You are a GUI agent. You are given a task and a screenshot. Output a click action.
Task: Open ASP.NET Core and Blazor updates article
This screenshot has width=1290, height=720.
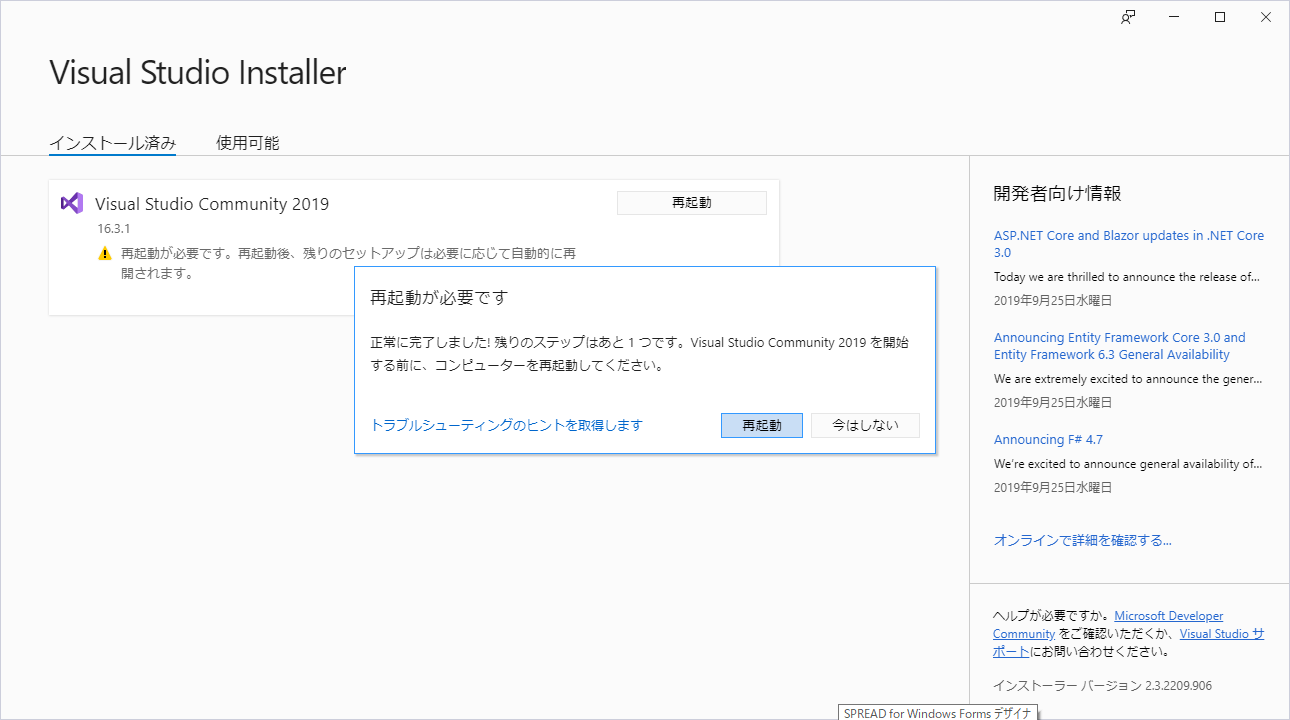click(1129, 244)
